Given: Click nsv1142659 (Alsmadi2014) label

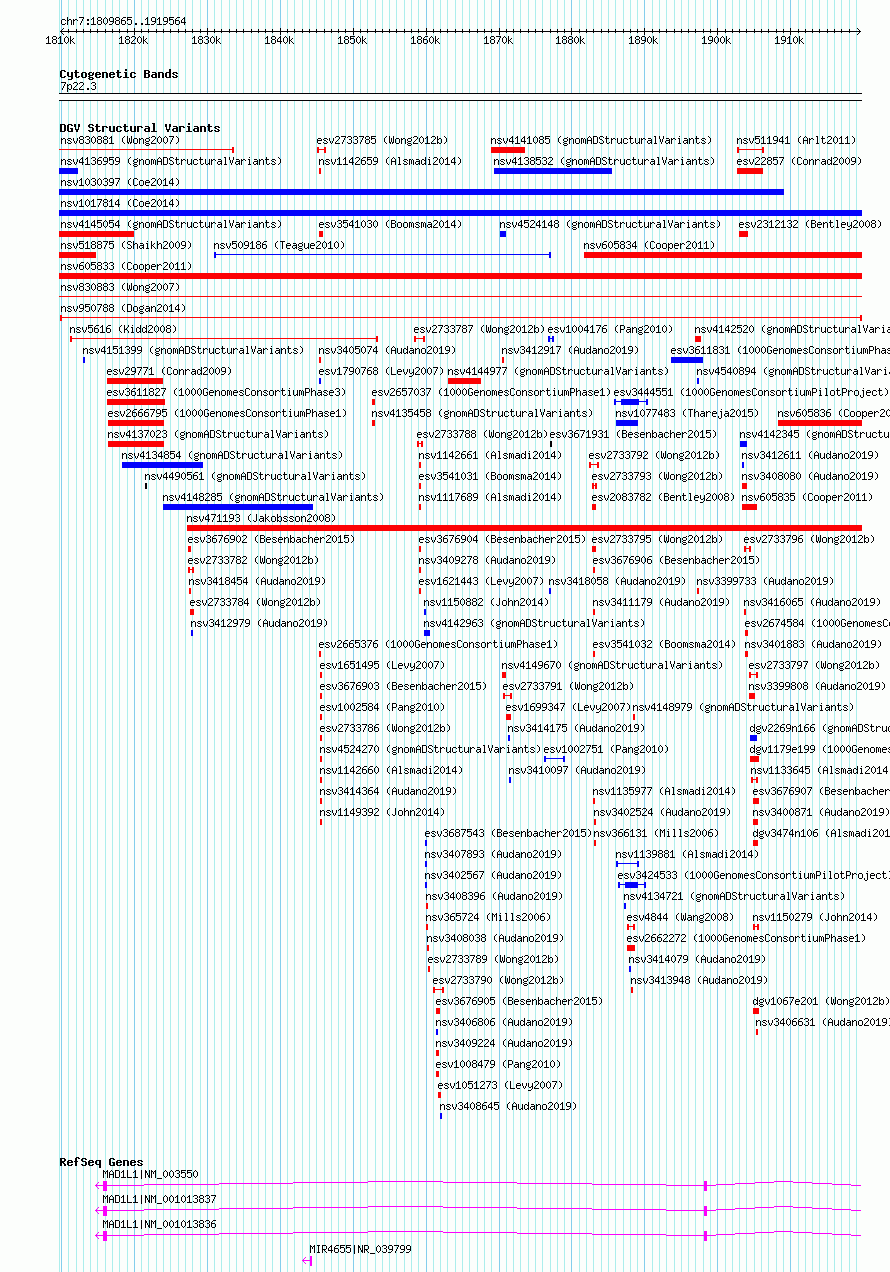Looking at the screenshot, I should click(x=390, y=161).
